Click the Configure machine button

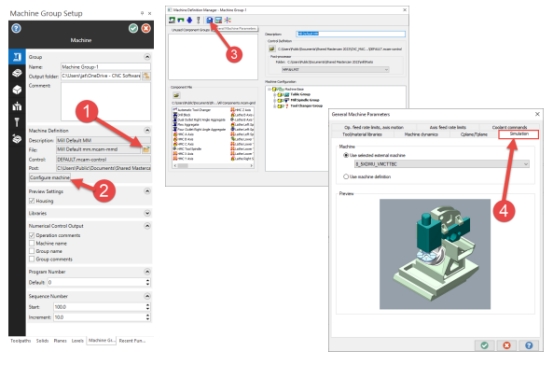pyautogui.click(x=50, y=178)
